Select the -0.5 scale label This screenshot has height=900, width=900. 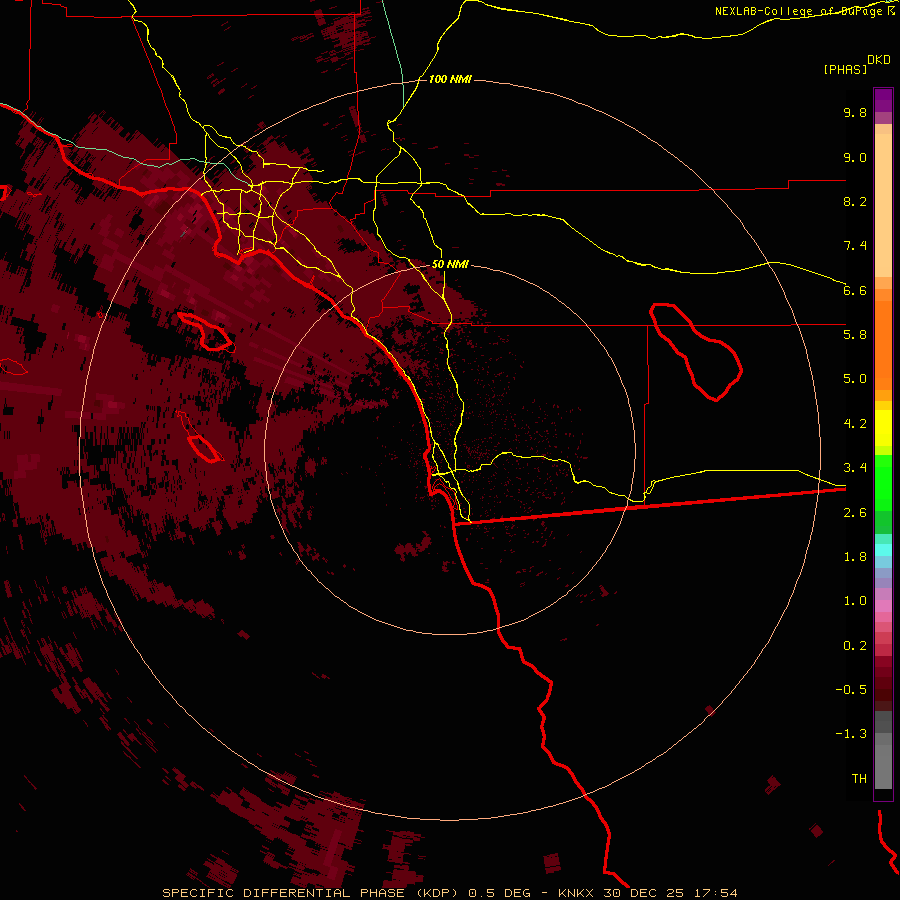[x=851, y=690]
